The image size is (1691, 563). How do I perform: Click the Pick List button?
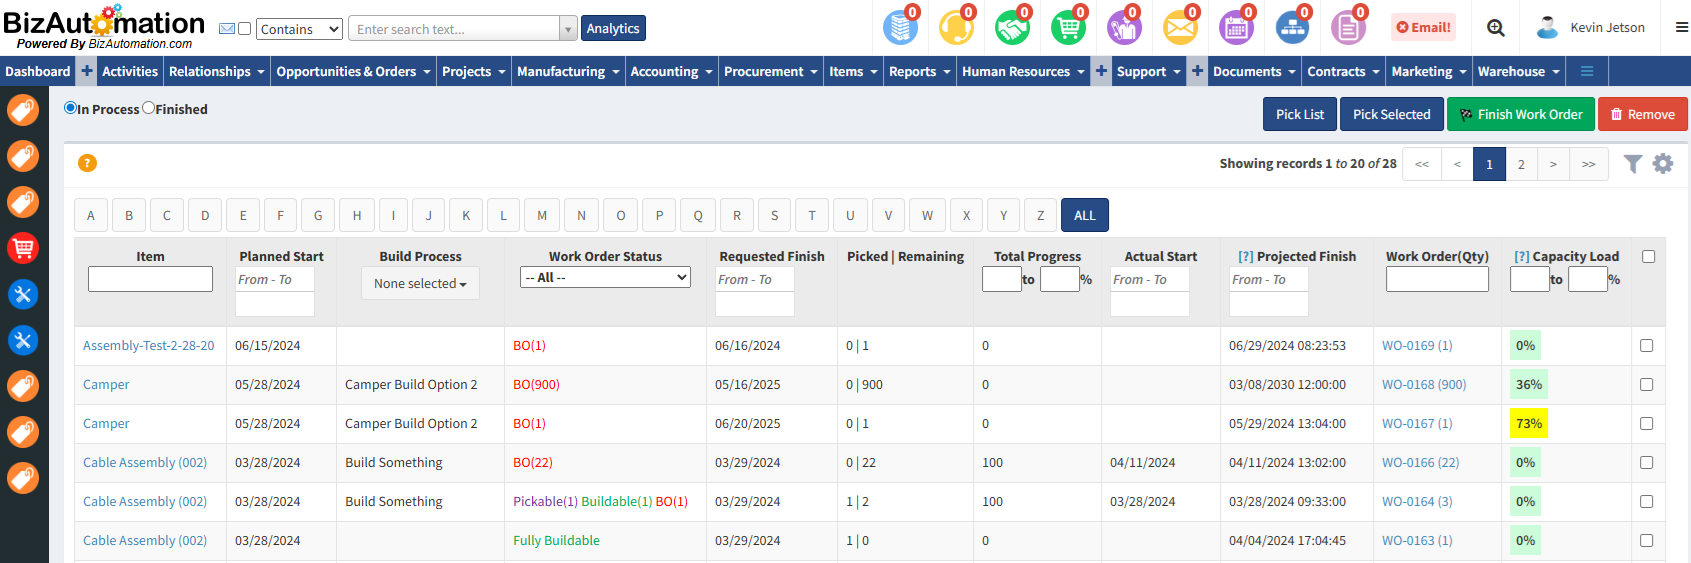pos(1300,114)
